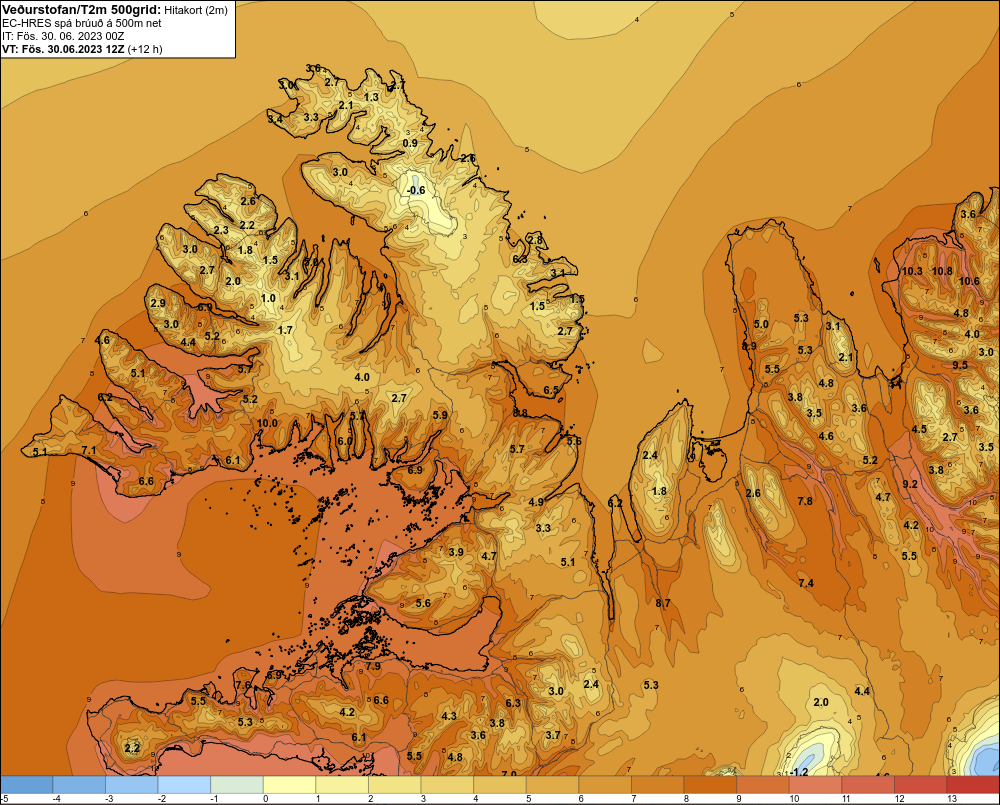Image resolution: width=1000 pixels, height=805 pixels.
Task: Select the '7.1' temperature label
Action: [89, 450]
